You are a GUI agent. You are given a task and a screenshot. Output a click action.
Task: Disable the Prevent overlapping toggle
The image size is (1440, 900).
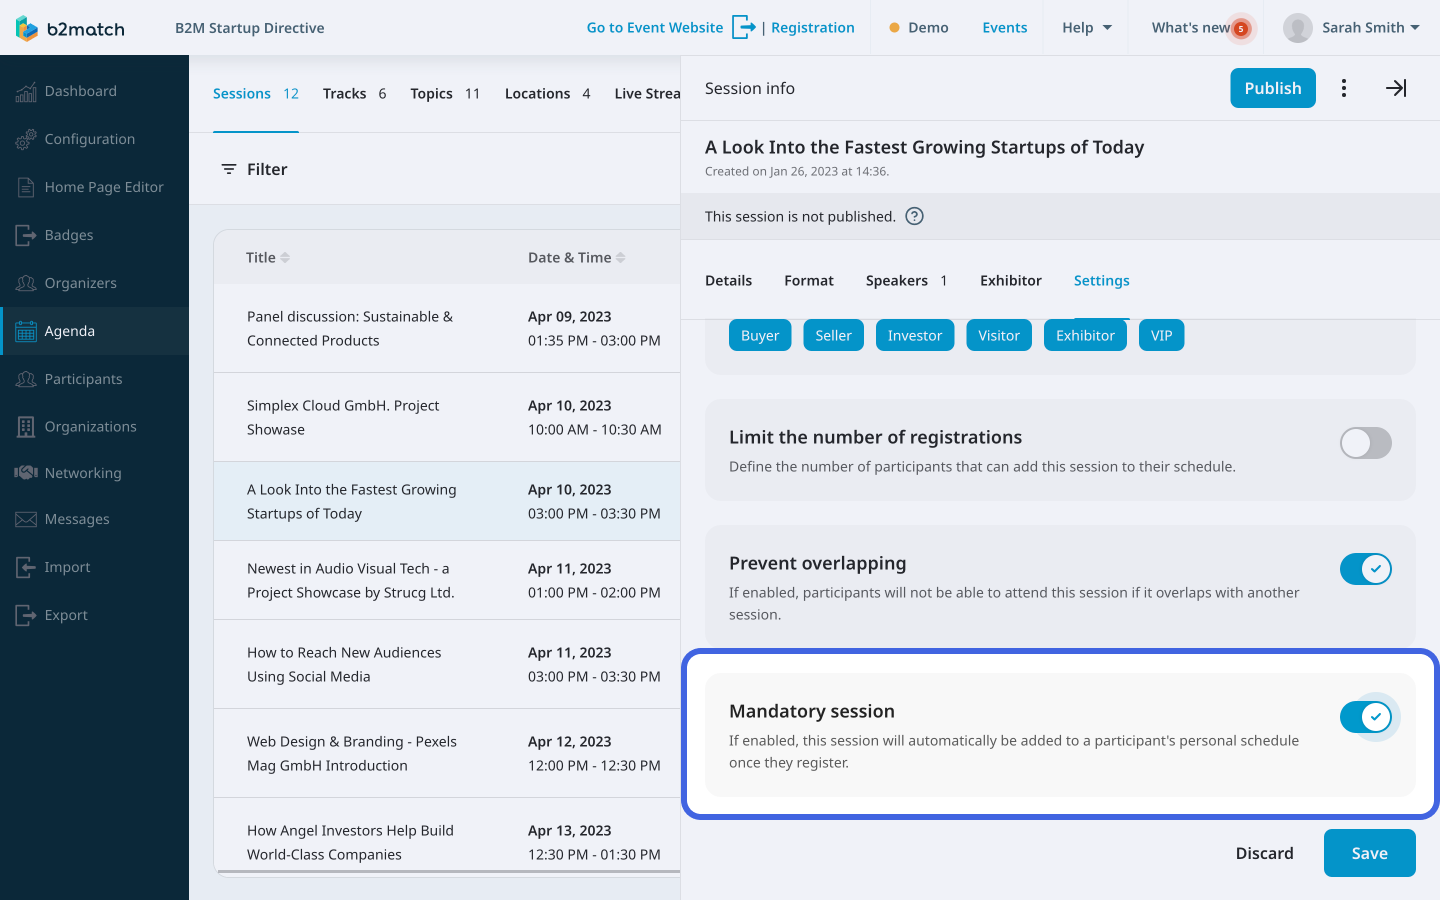1365,569
